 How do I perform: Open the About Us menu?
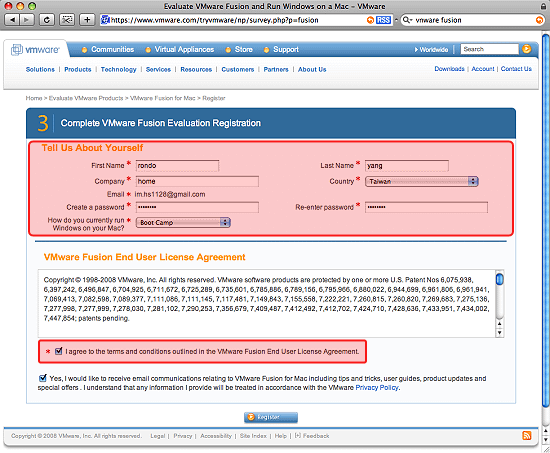[x=312, y=69]
